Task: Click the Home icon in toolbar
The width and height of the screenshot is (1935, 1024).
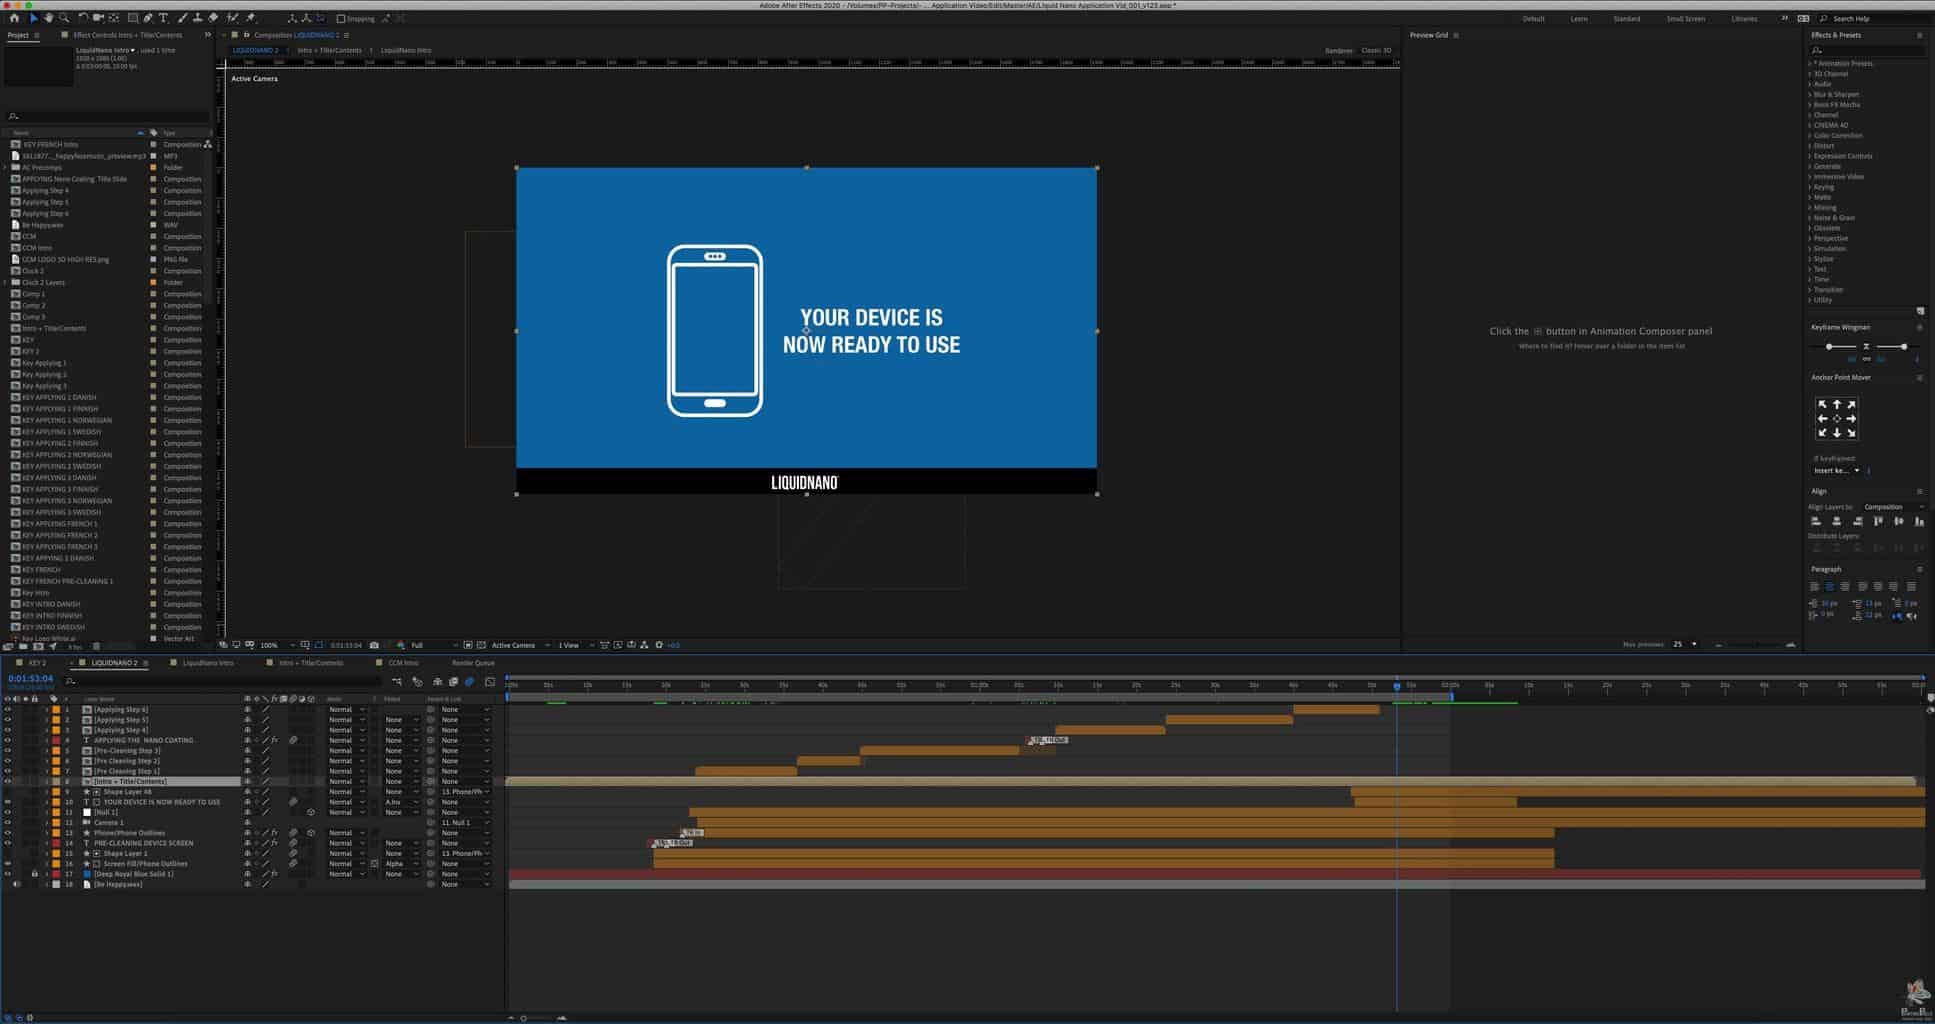Action: 14,18
